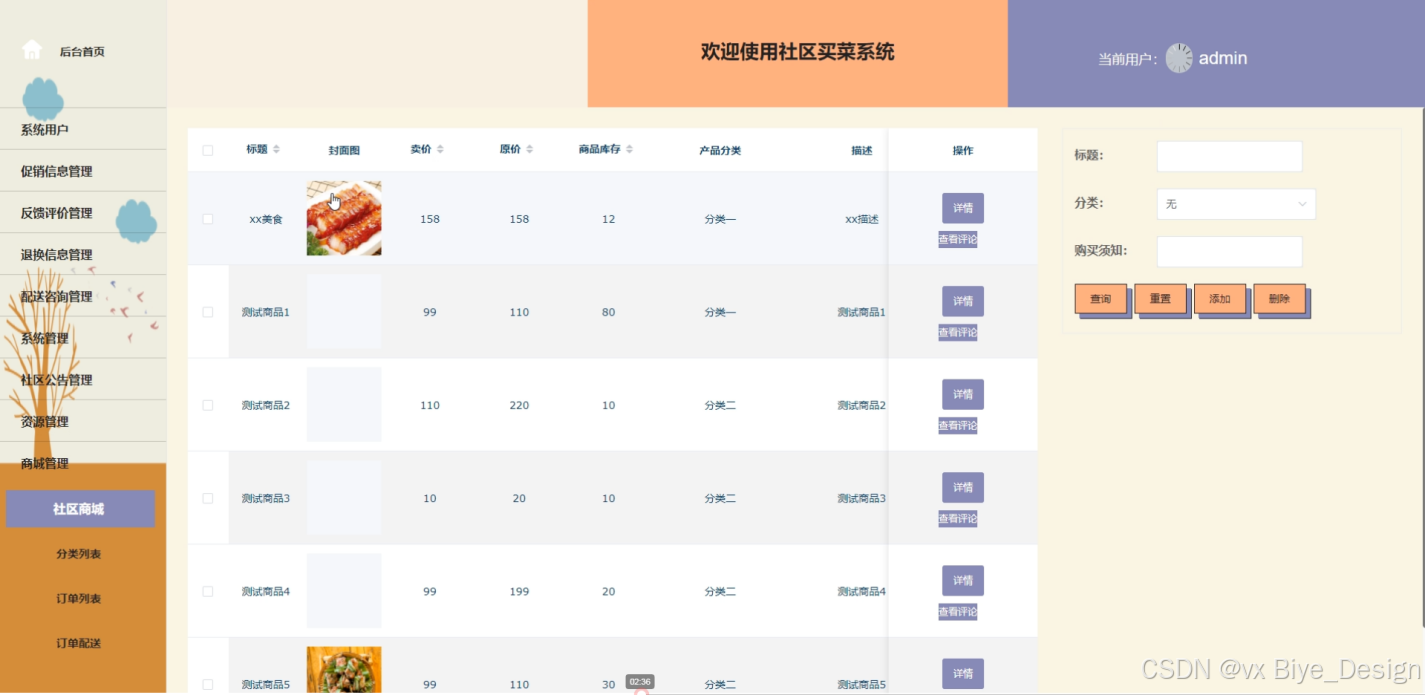Viewport: 1425px width, 695px height.
Task: Expand 社区公告管理 menu
Action: click(83, 380)
